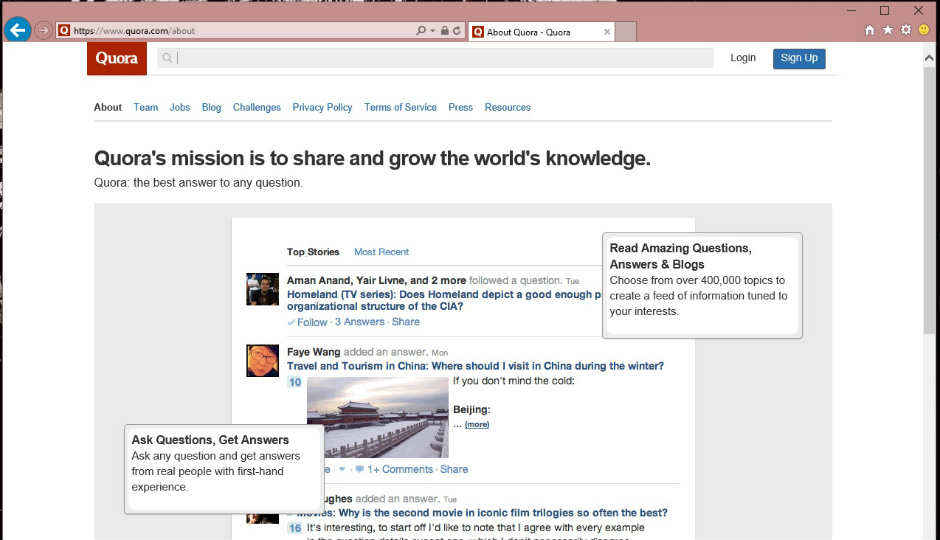Select the About navigation item
The image size is (940, 540).
(108, 107)
